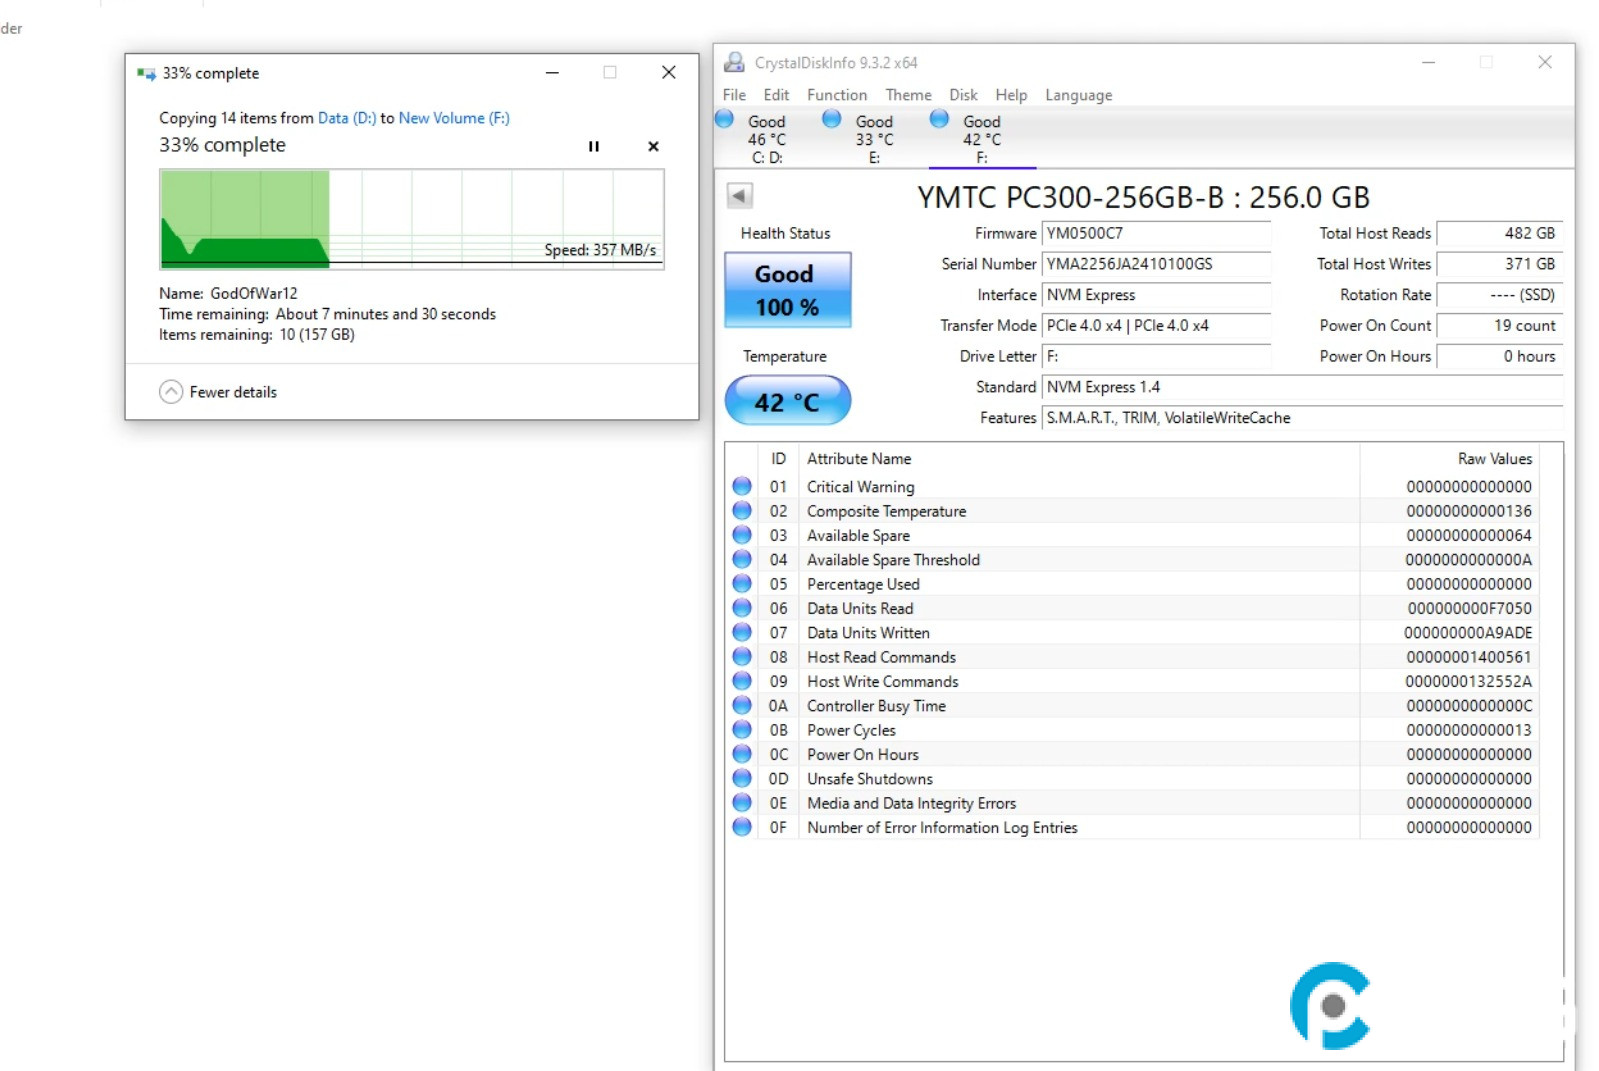This screenshot has height=1071, width=1599.
Task: Click the status icon for Percentage Used
Action: [742, 583]
